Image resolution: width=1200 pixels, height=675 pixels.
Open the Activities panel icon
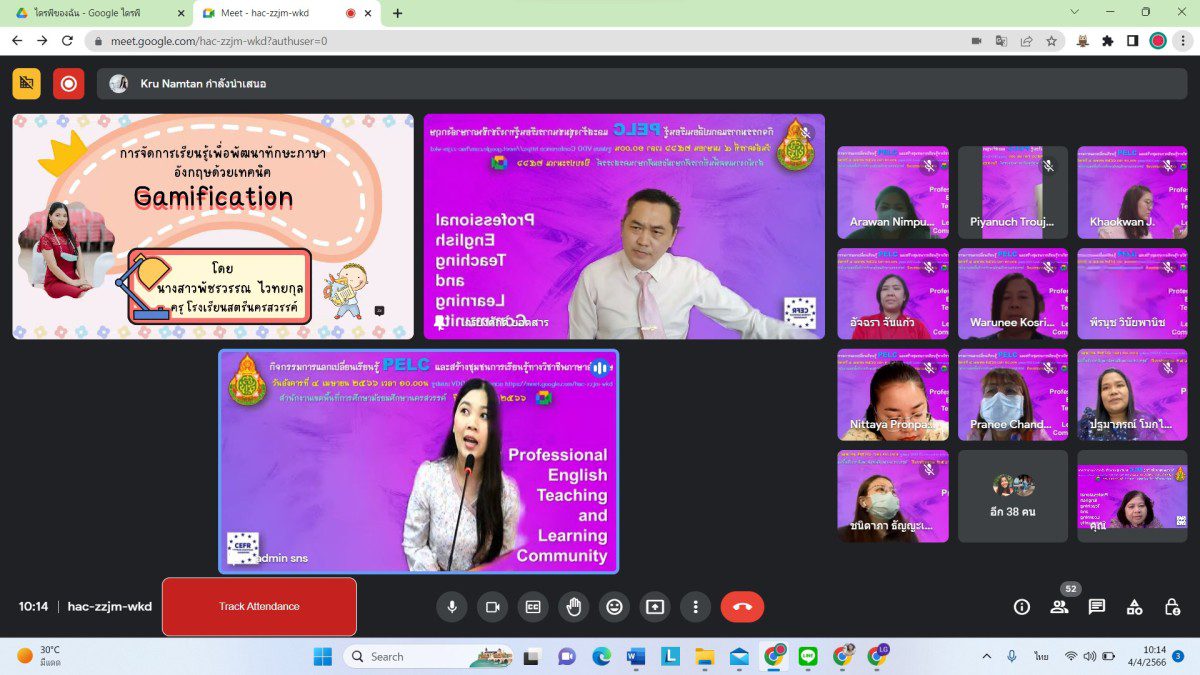[x=1134, y=606]
